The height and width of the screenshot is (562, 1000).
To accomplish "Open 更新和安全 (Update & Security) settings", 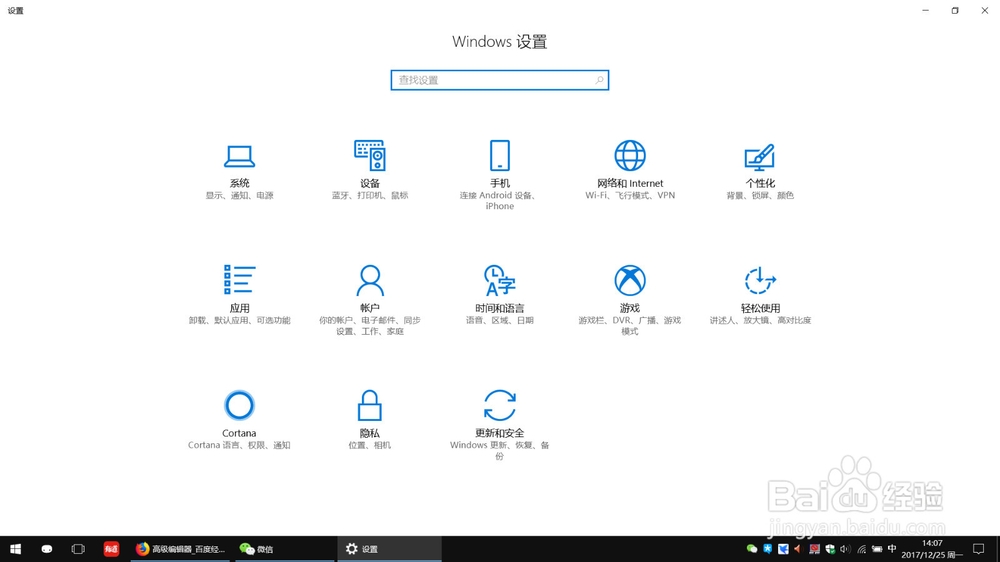I will [499, 425].
